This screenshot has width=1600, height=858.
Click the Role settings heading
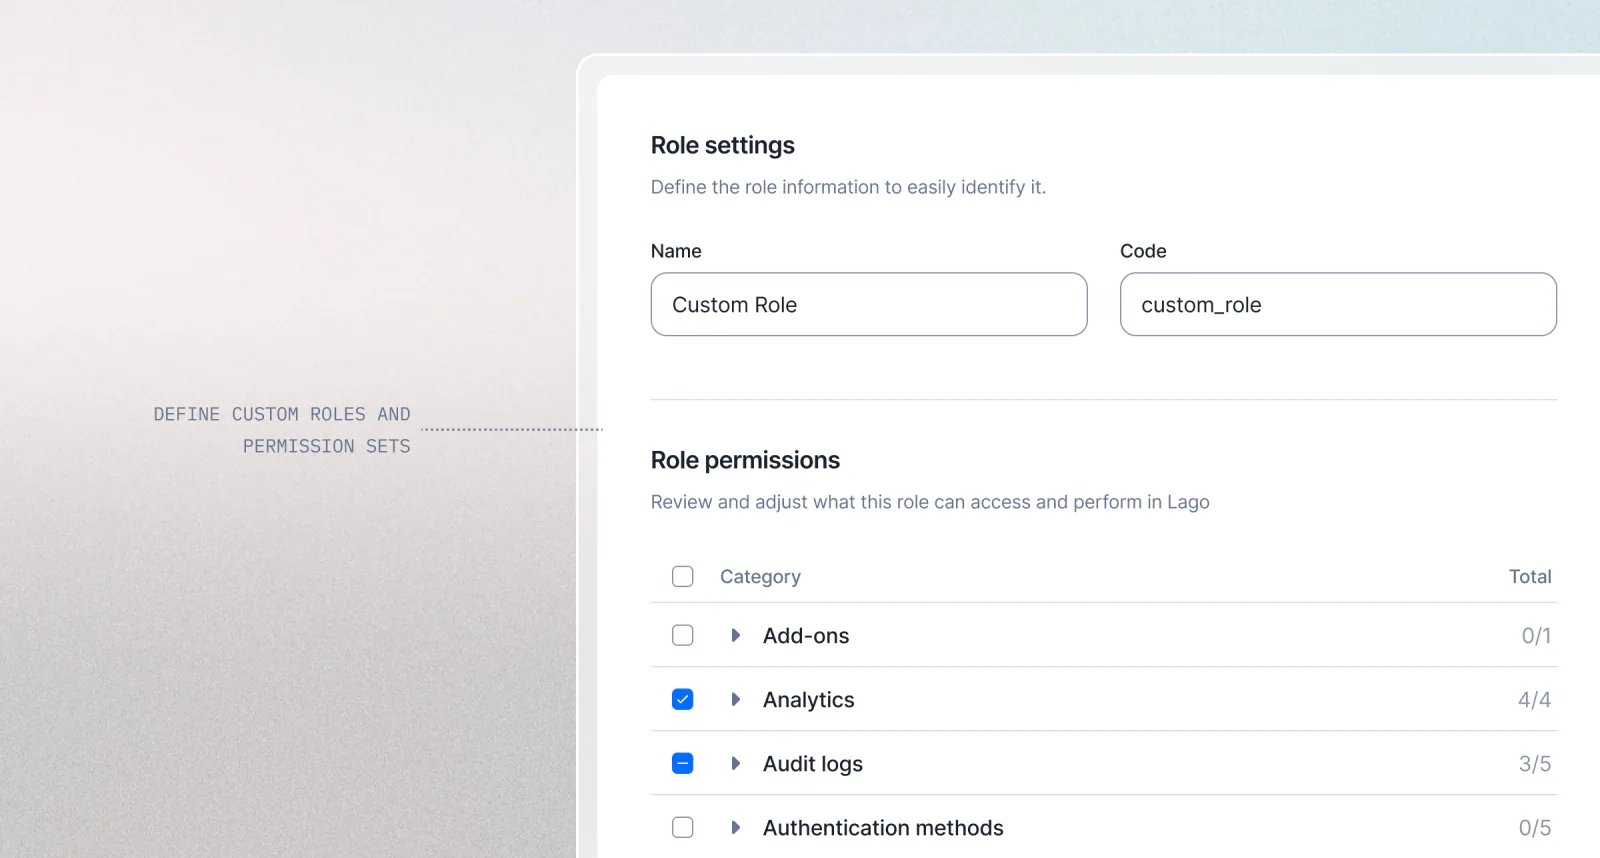(x=723, y=146)
